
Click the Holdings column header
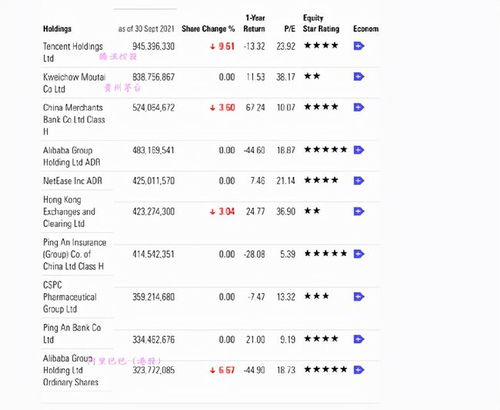tap(57, 29)
